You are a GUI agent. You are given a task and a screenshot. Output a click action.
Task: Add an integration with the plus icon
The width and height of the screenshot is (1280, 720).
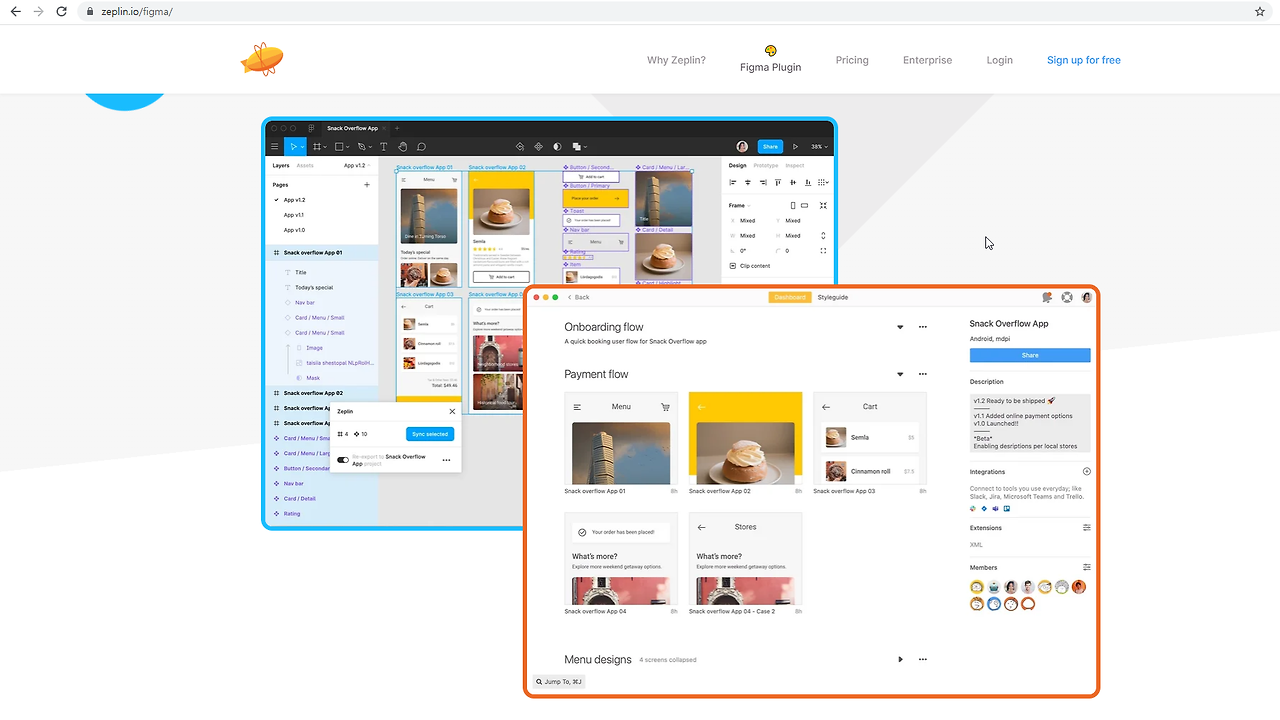coord(1087,471)
